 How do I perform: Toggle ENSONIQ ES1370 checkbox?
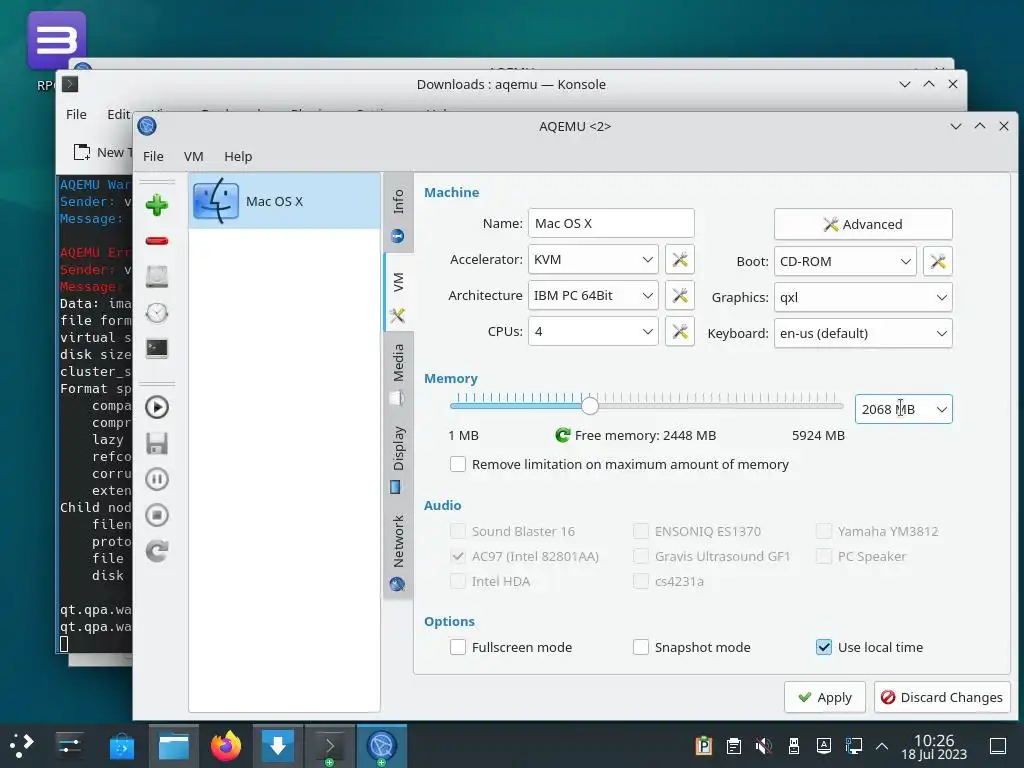click(641, 531)
